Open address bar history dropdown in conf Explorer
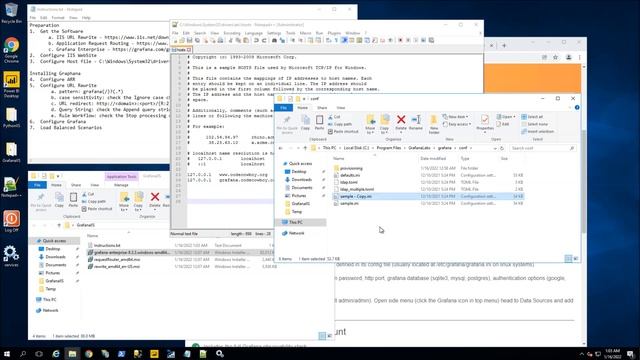Image resolution: width=640 pixels, height=360 pixels. pyautogui.click(x=495, y=148)
